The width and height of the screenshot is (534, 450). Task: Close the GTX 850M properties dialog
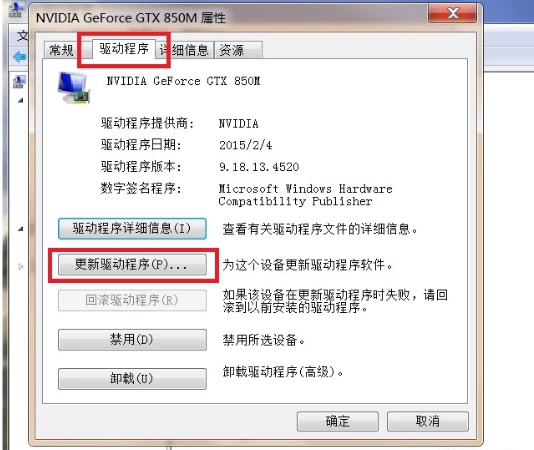(x=452, y=13)
